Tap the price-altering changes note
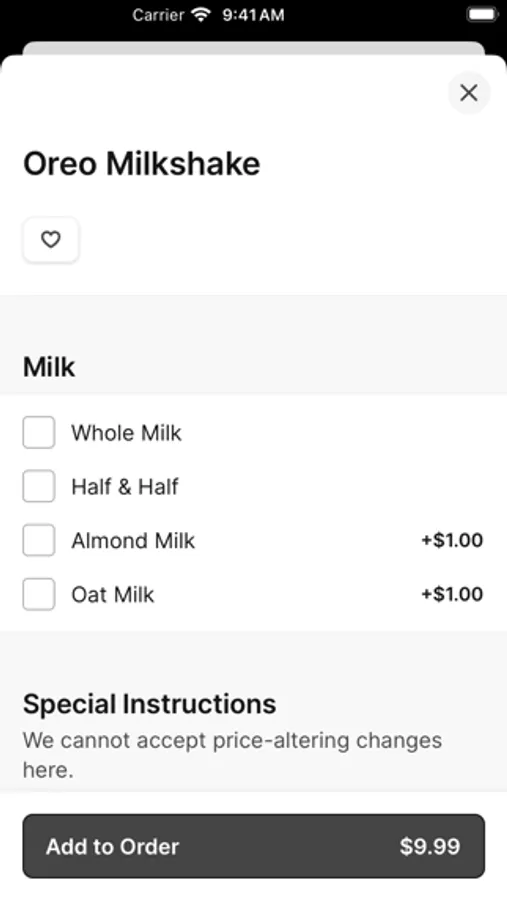 click(233, 755)
